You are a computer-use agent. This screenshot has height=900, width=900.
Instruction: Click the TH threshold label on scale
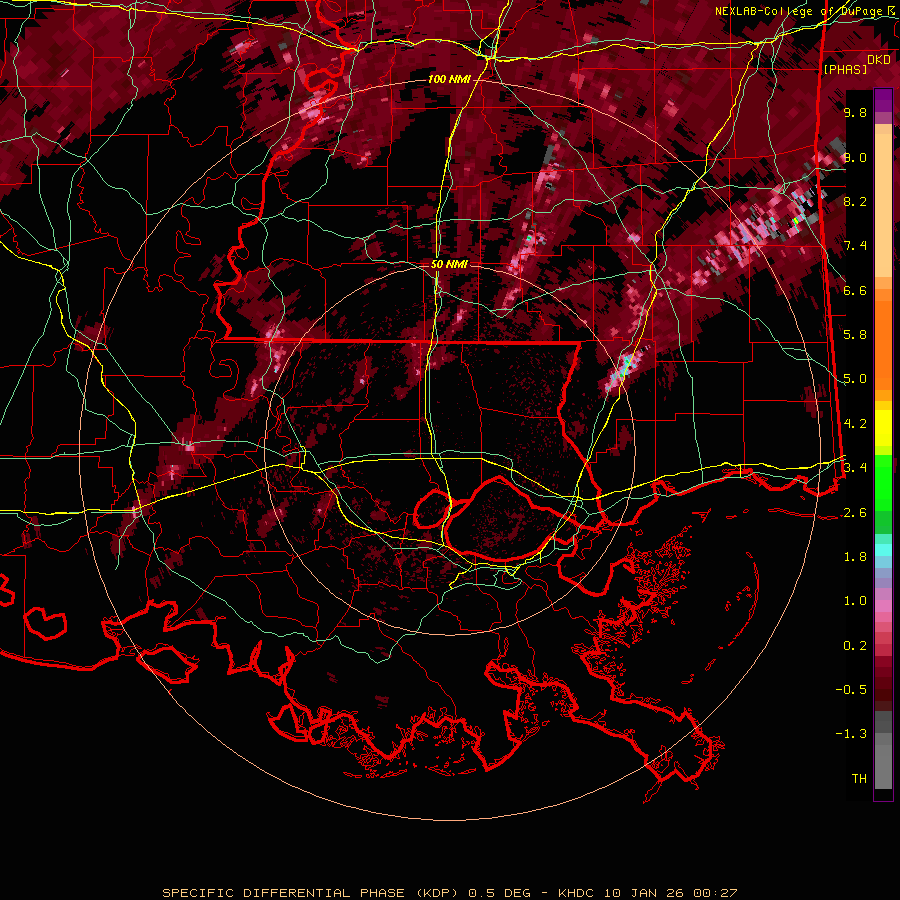point(859,779)
